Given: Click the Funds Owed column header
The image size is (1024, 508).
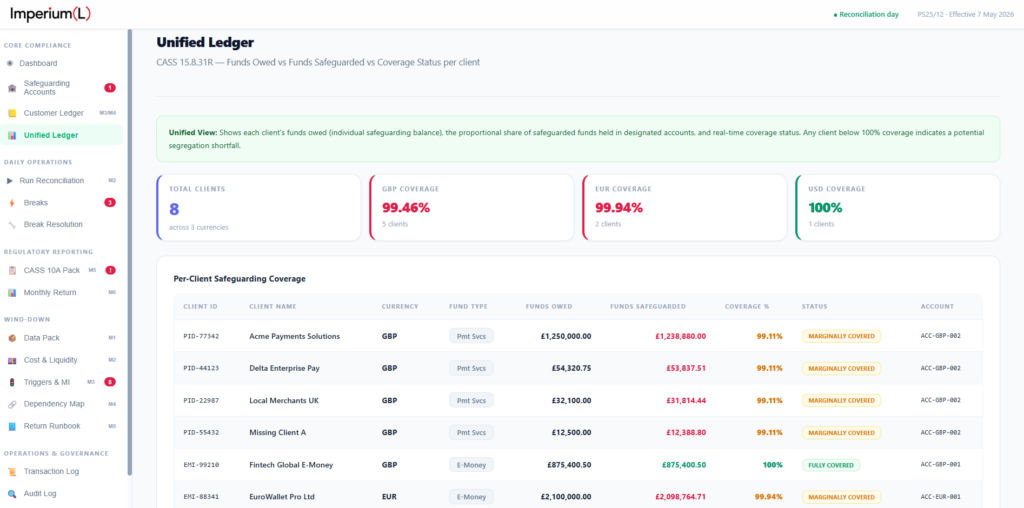Looking at the screenshot, I should (549, 306).
